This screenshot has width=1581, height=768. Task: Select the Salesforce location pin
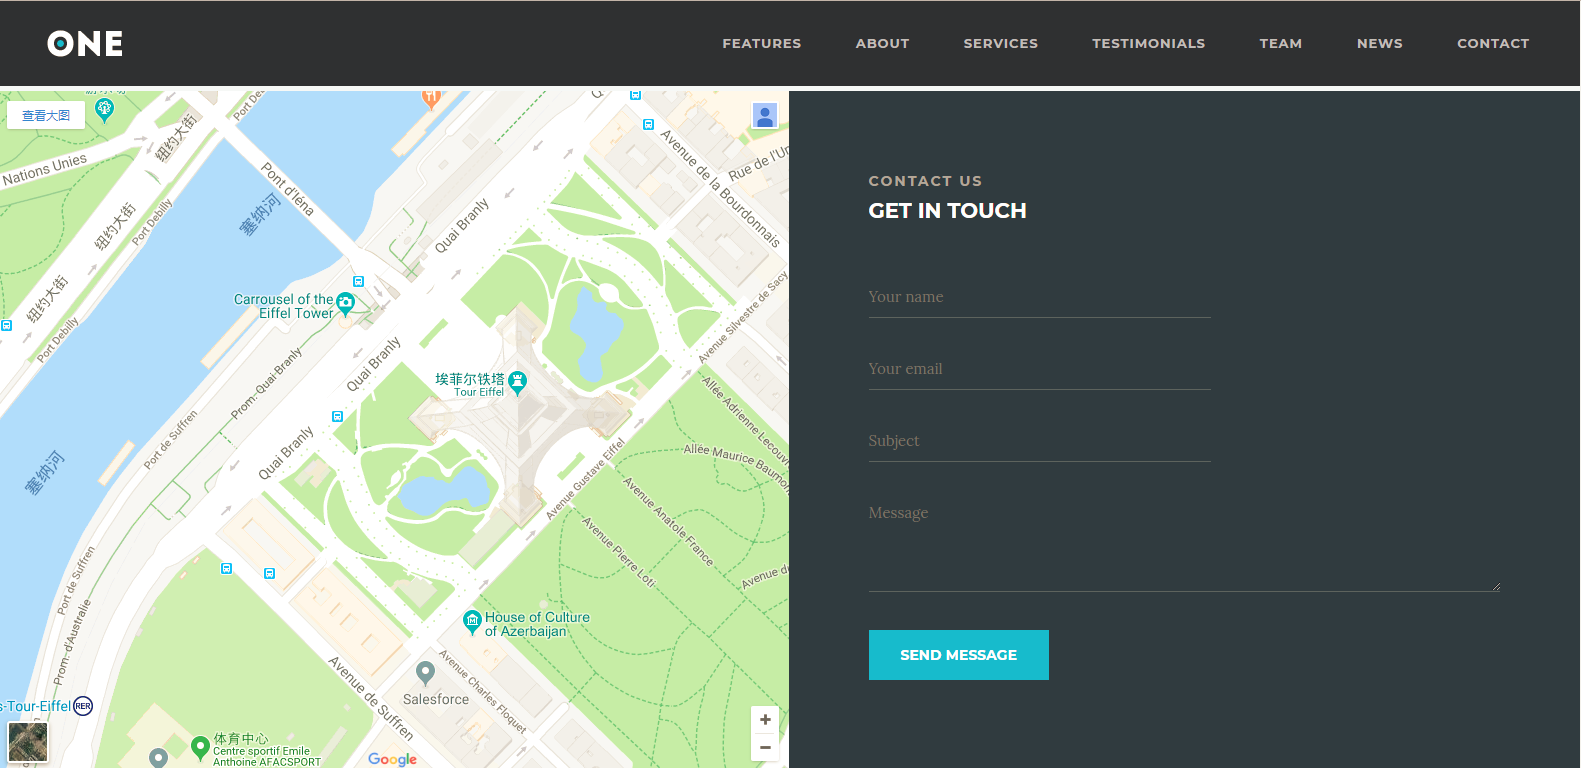[425, 671]
